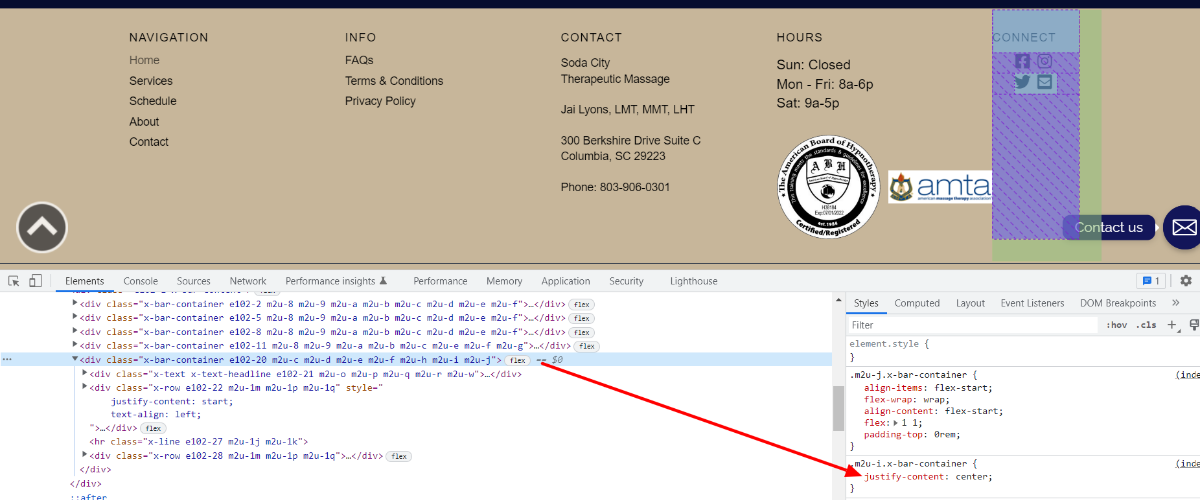The height and width of the screenshot is (500, 1200).
Task: Expand the x-text-headline e102-21 div node
Action: coord(85,374)
